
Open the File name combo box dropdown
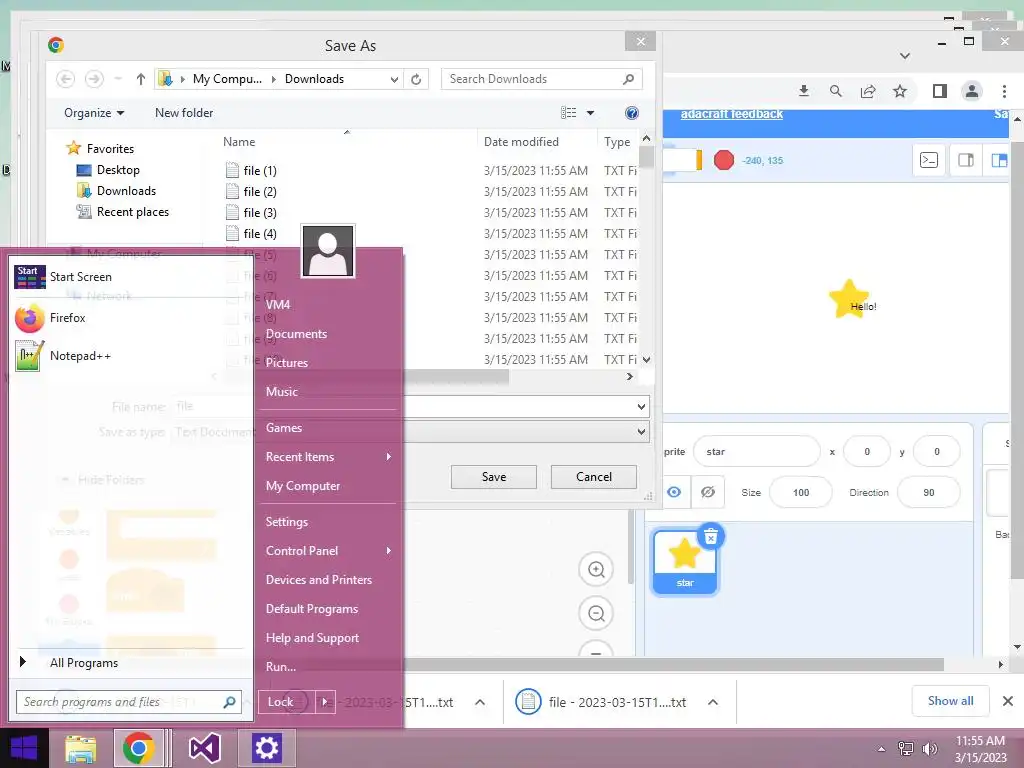point(641,407)
